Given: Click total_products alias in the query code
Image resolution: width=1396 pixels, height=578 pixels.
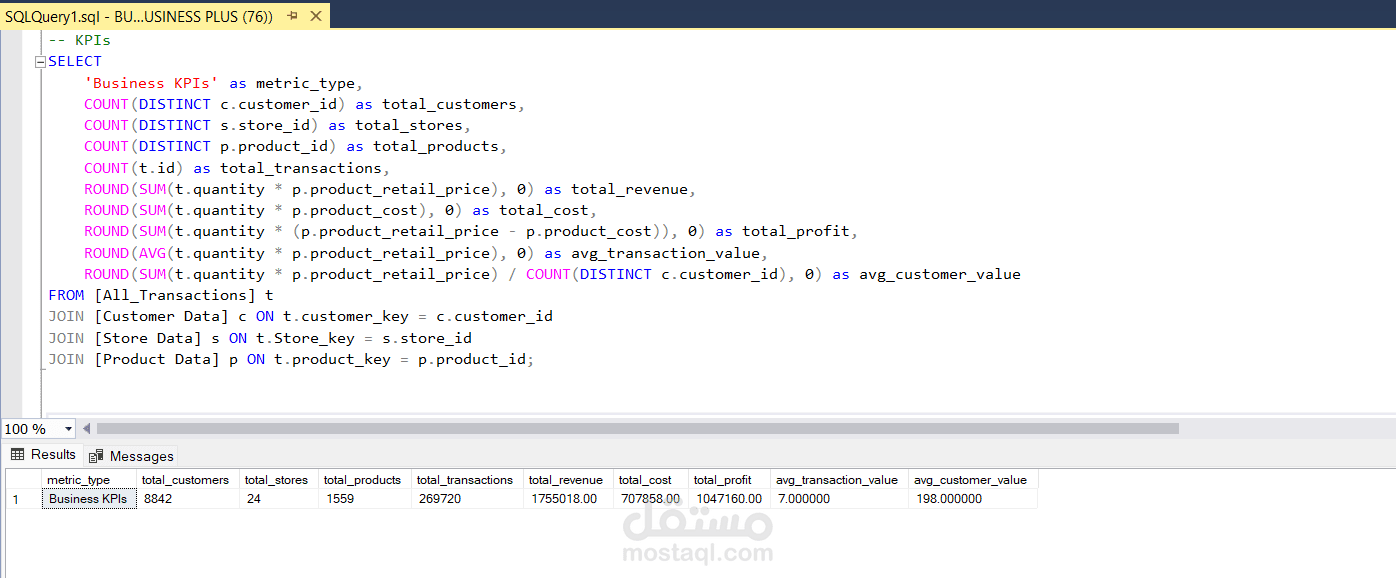Looking at the screenshot, I should [x=436, y=146].
